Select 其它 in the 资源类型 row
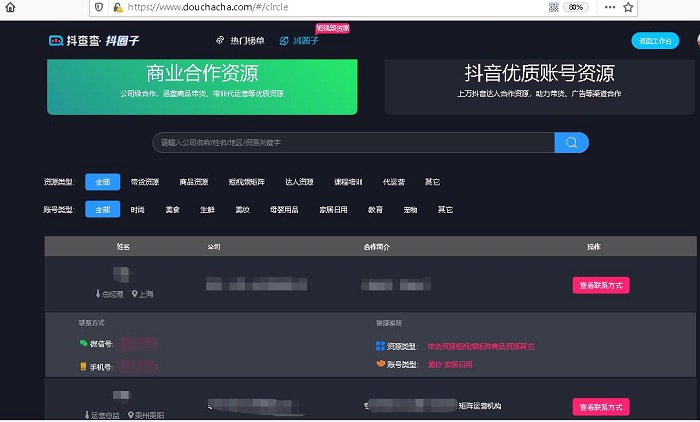700x422 pixels. [432, 182]
